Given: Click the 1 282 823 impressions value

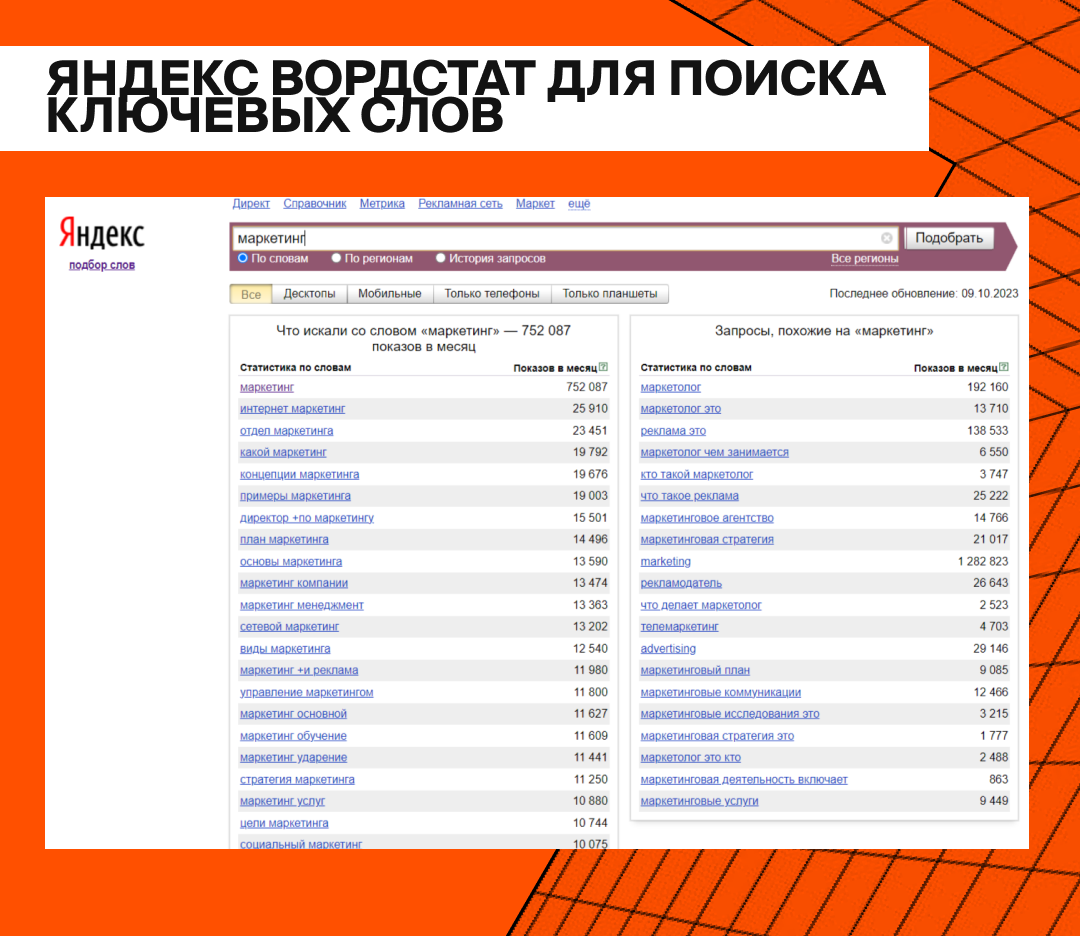Looking at the screenshot, I should pos(983,561).
